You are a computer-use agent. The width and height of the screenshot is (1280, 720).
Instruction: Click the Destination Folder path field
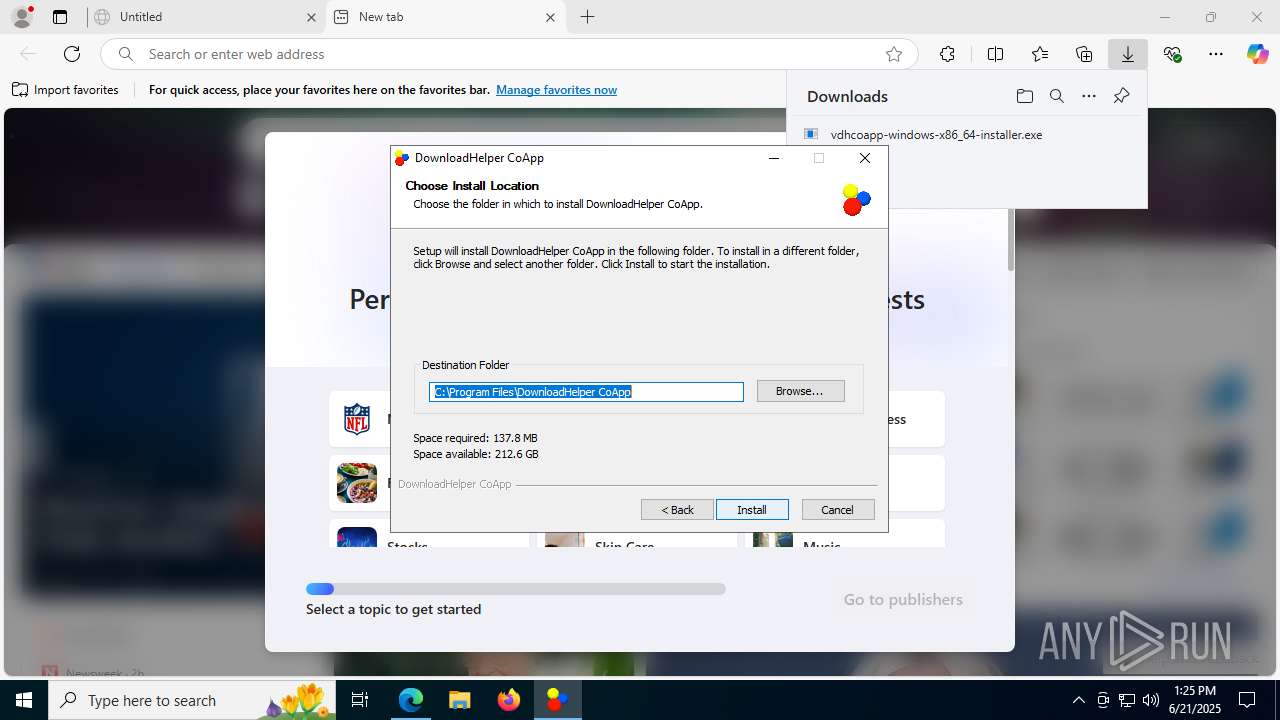click(586, 392)
